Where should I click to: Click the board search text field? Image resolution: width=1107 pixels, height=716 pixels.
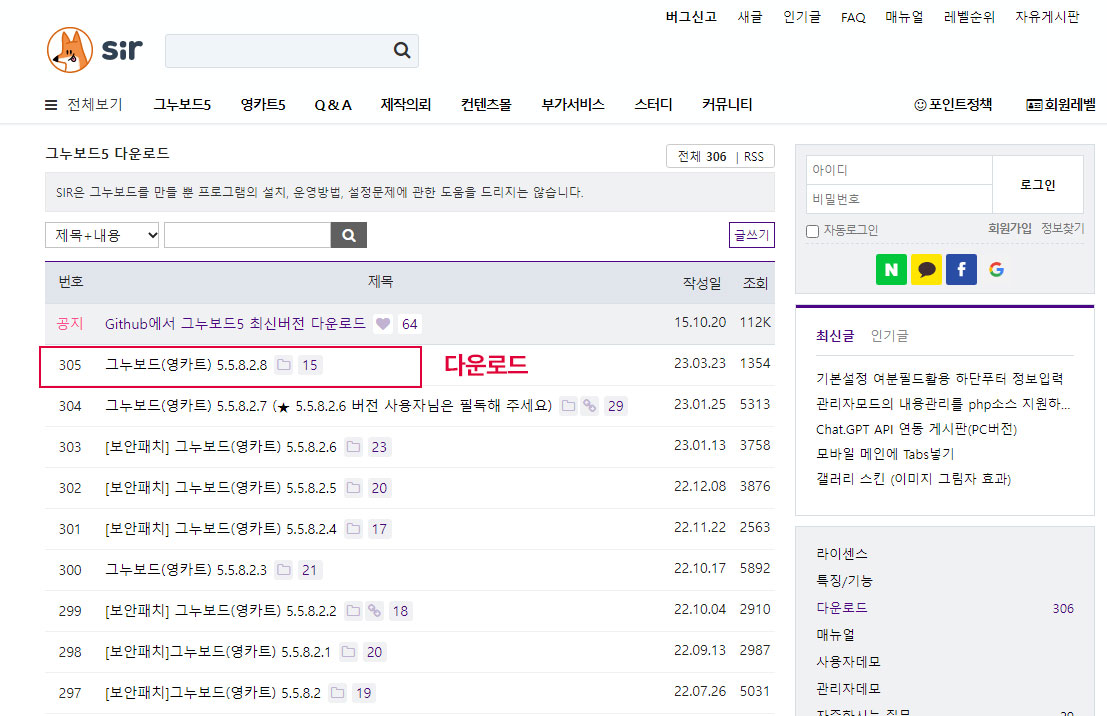[x=247, y=235]
